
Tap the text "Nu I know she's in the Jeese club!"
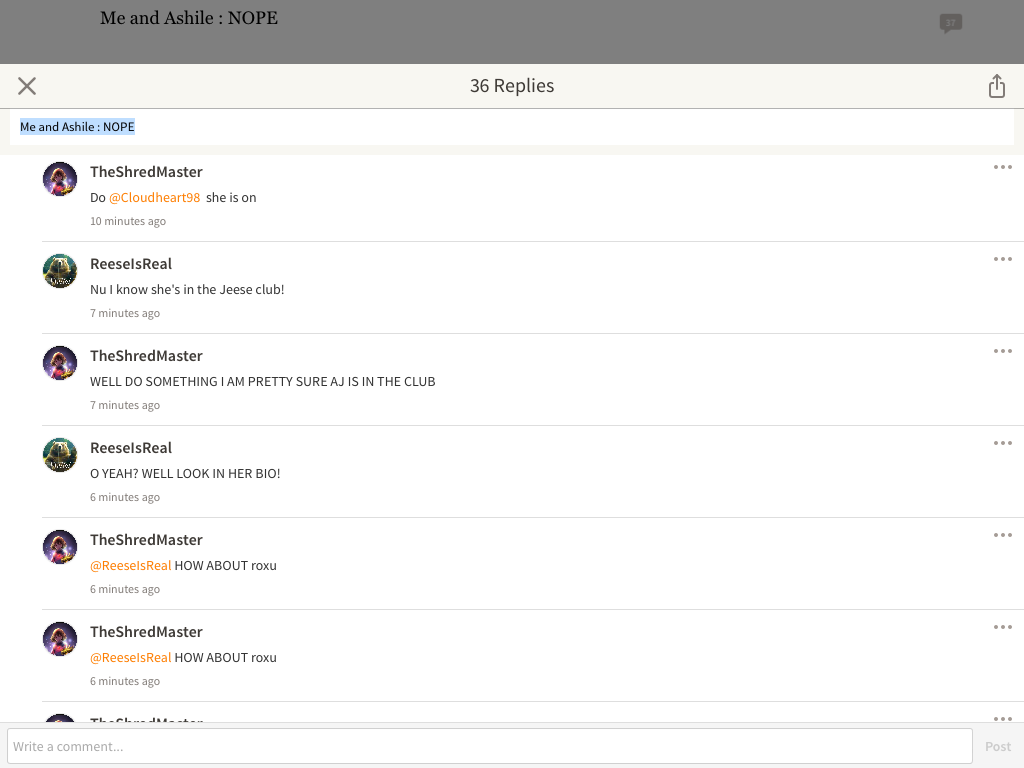[187, 289]
